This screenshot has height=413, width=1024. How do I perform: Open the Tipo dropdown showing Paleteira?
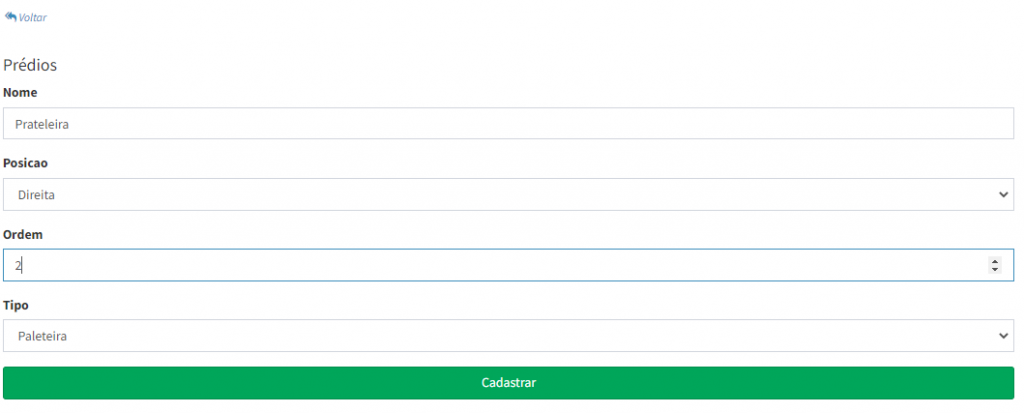[x=508, y=336]
